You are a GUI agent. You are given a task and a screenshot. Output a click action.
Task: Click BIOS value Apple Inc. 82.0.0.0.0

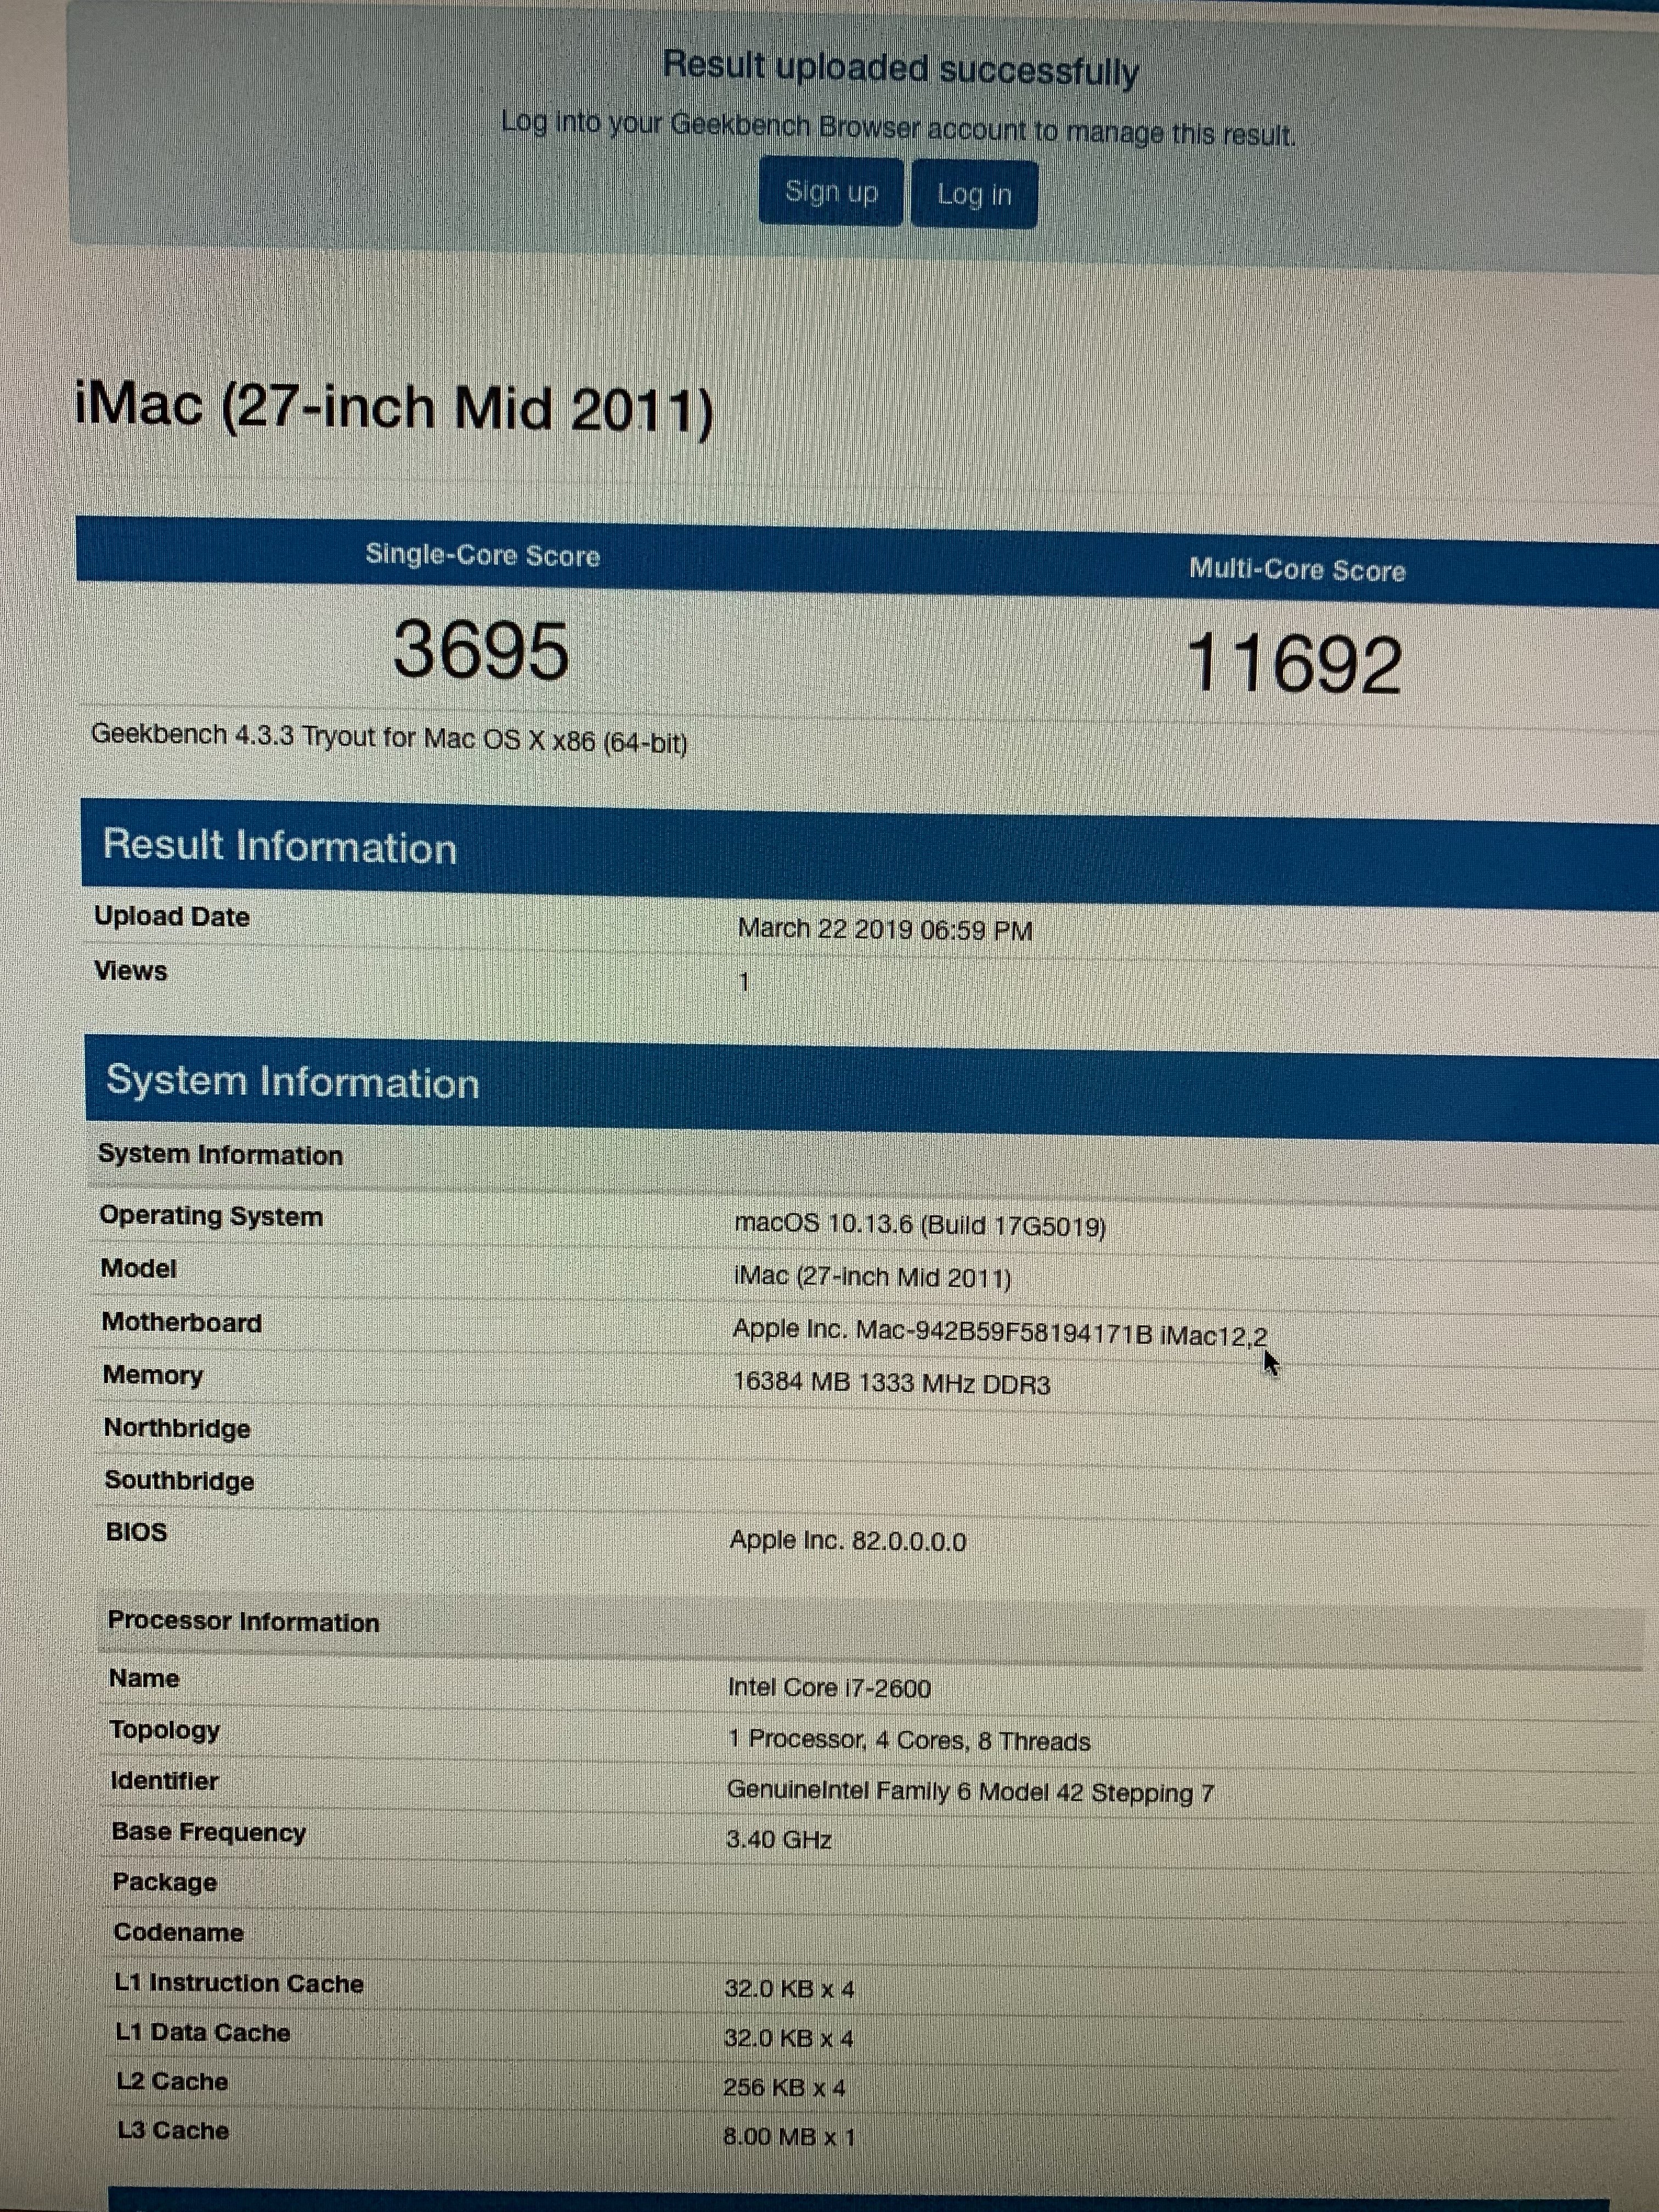[x=848, y=1540]
